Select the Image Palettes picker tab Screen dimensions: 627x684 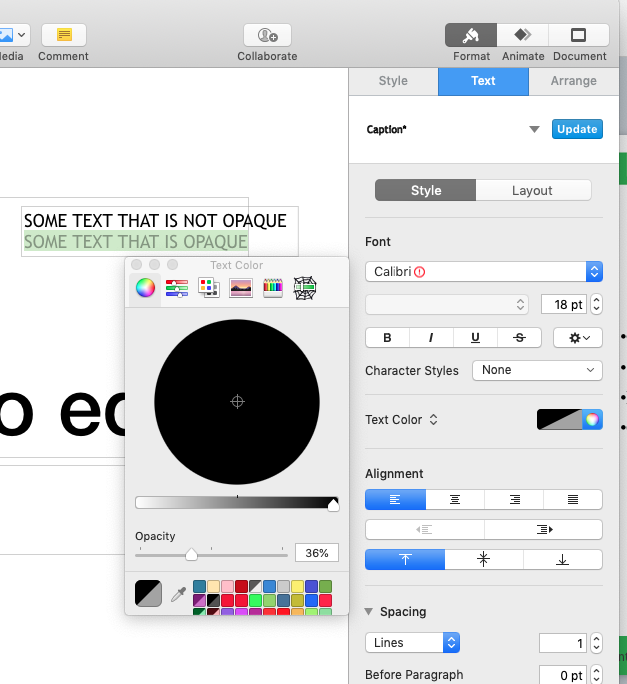coord(241,288)
